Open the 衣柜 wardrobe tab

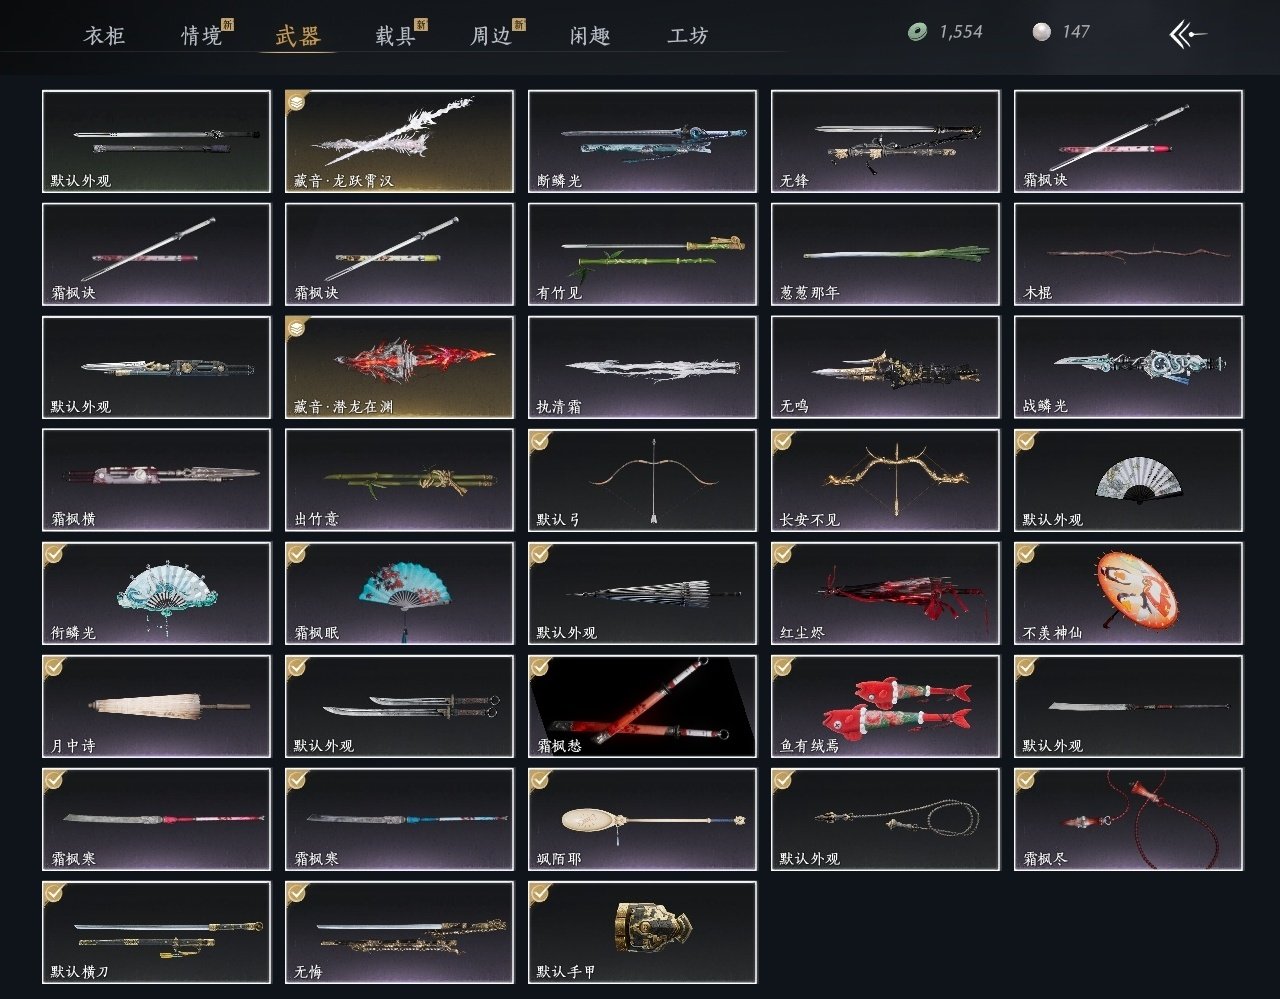104,36
